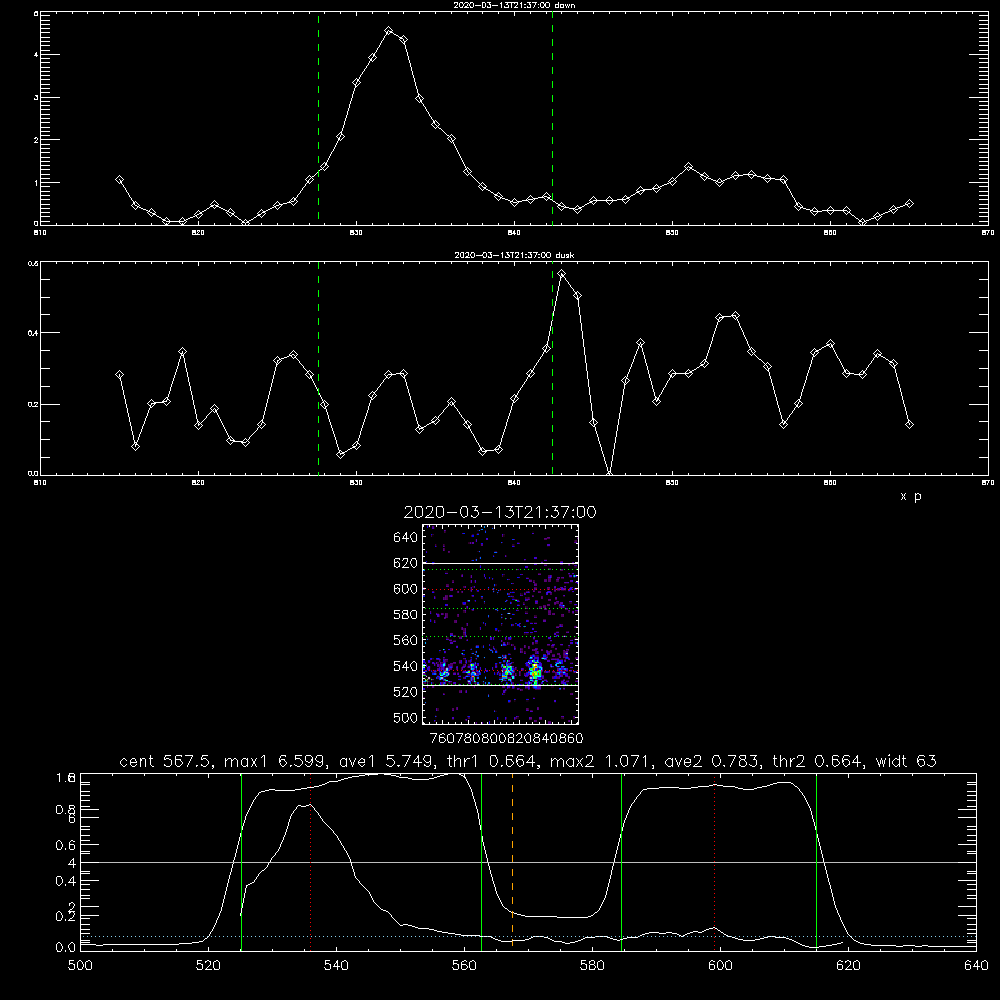Screen dimensions: 1000x1000
Task: Click the upper white horizontal line in heatmap
Action: point(500,563)
